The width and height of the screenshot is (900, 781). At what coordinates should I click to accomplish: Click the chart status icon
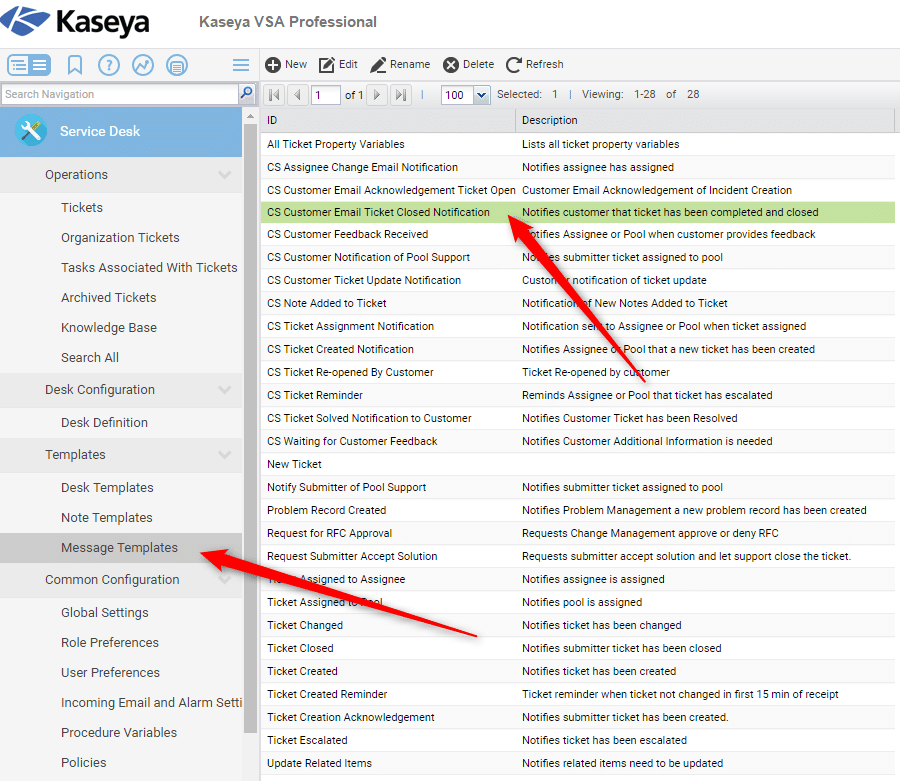(143, 65)
